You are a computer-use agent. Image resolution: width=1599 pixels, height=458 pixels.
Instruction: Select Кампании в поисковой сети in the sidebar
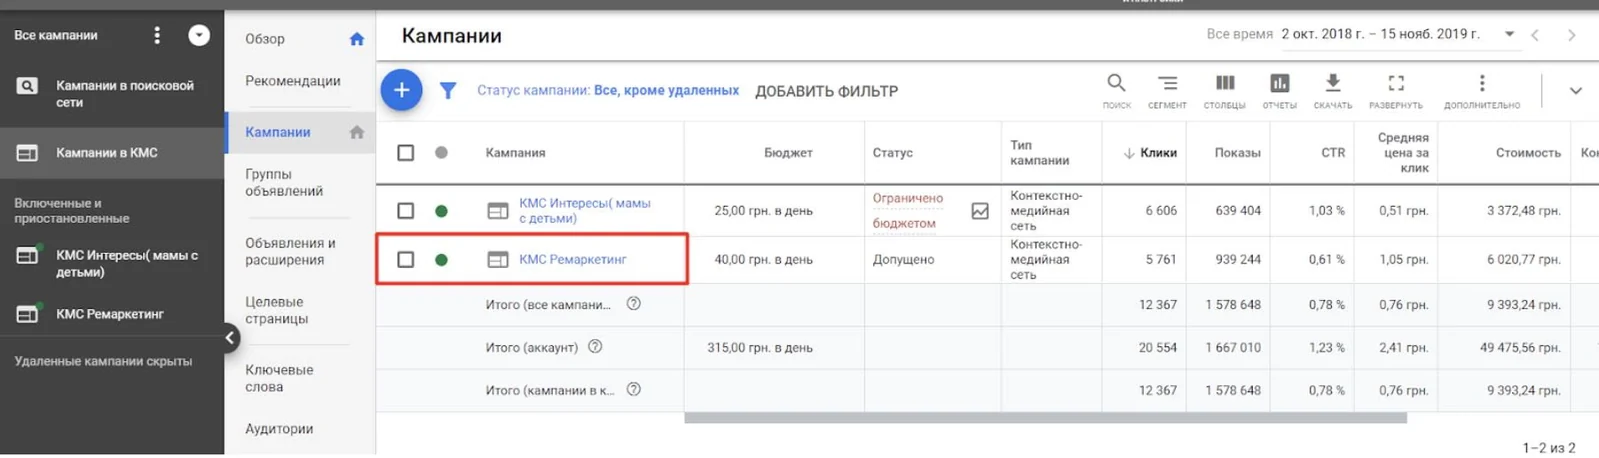[x=125, y=94]
